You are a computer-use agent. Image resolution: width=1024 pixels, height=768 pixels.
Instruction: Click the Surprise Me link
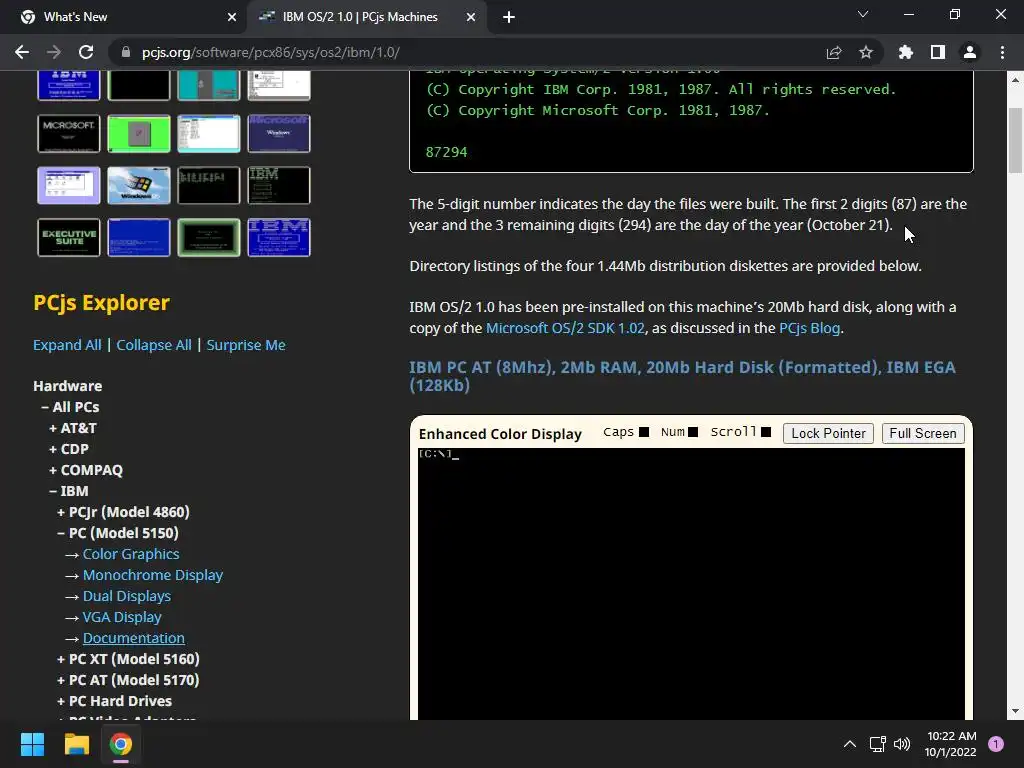[x=246, y=345]
